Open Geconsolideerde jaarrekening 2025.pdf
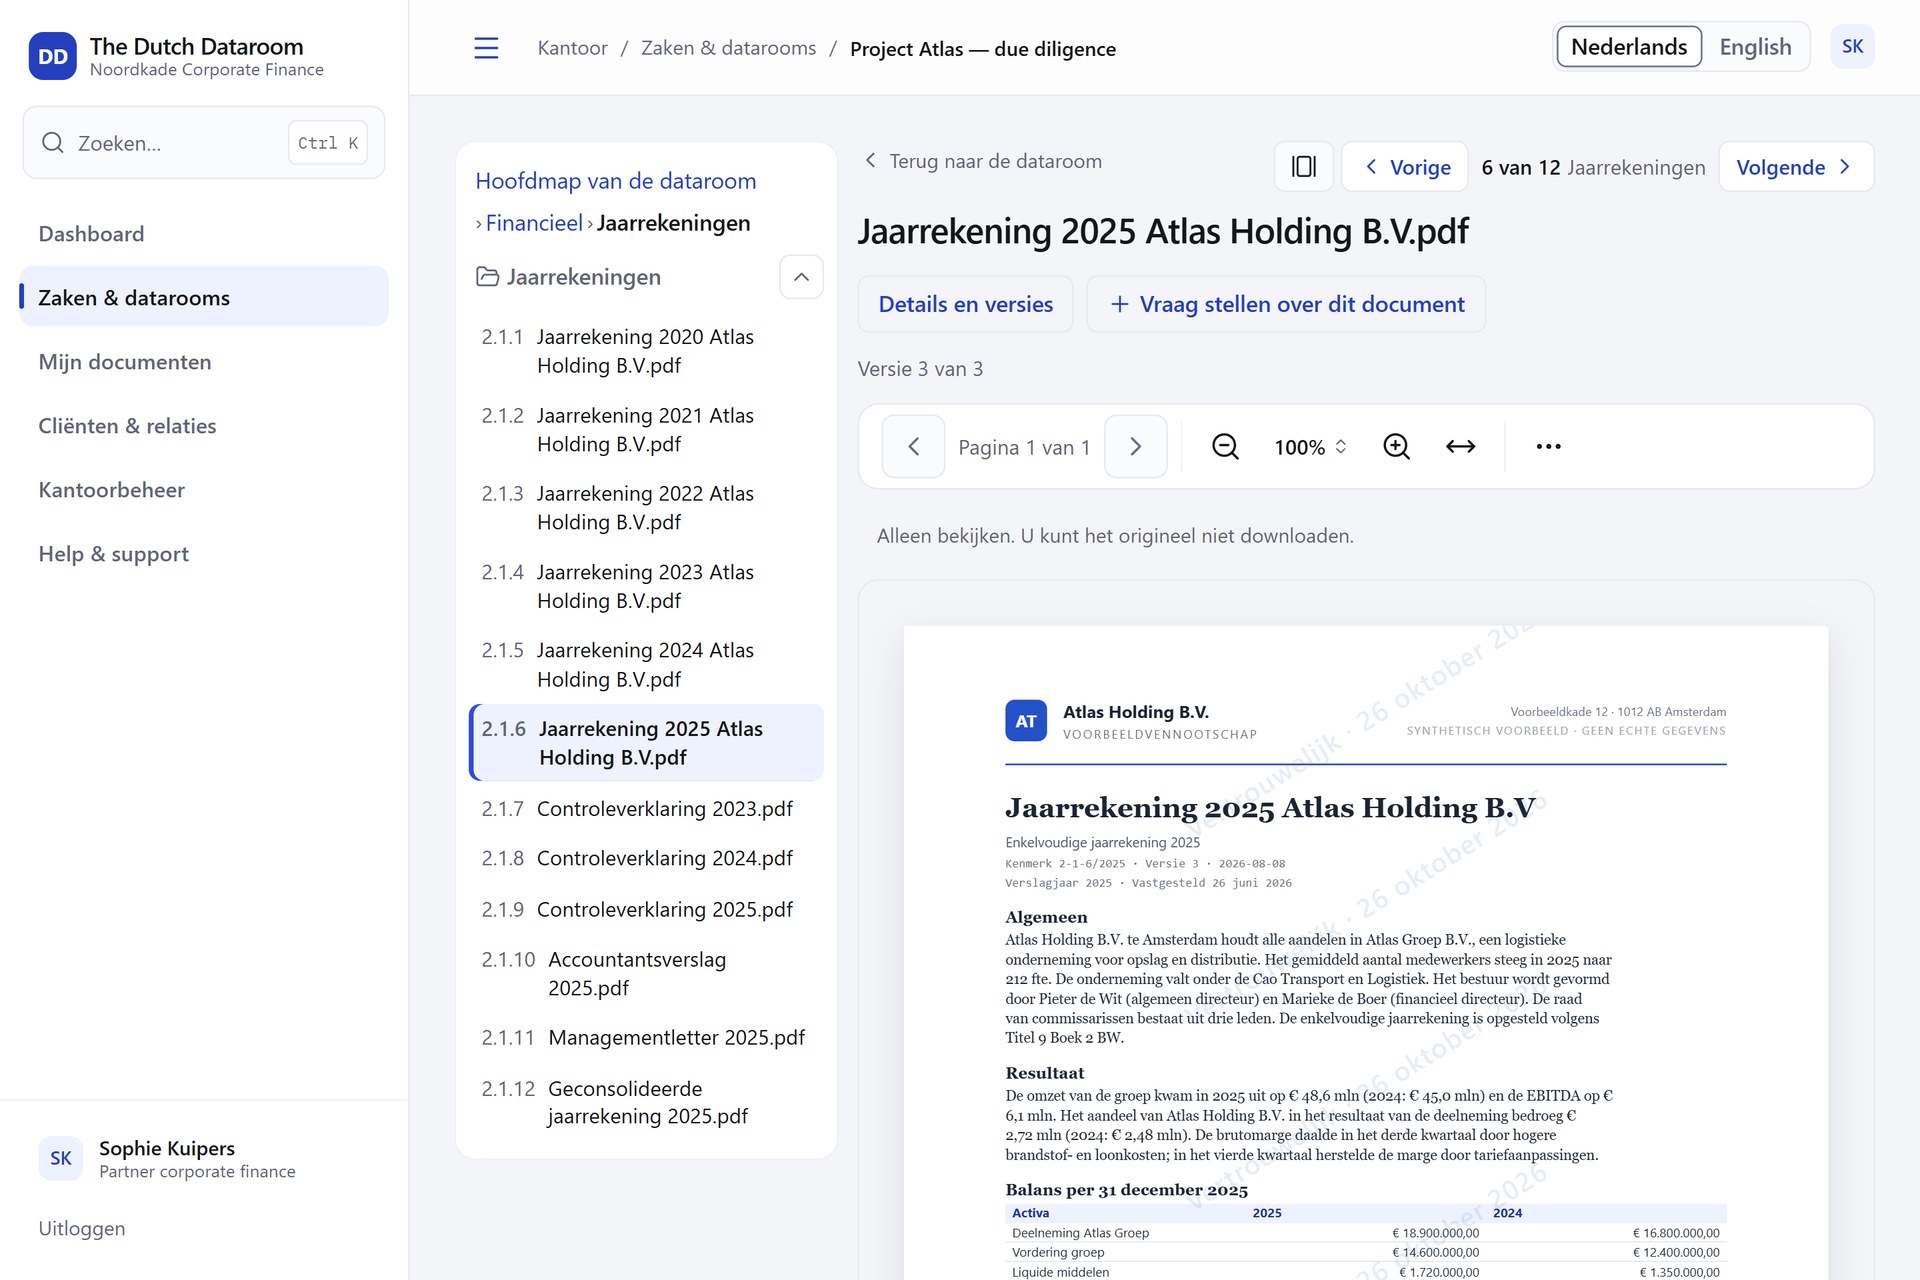The width and height of the screenshot is (1920, 1280). [x=646, y=1102]
